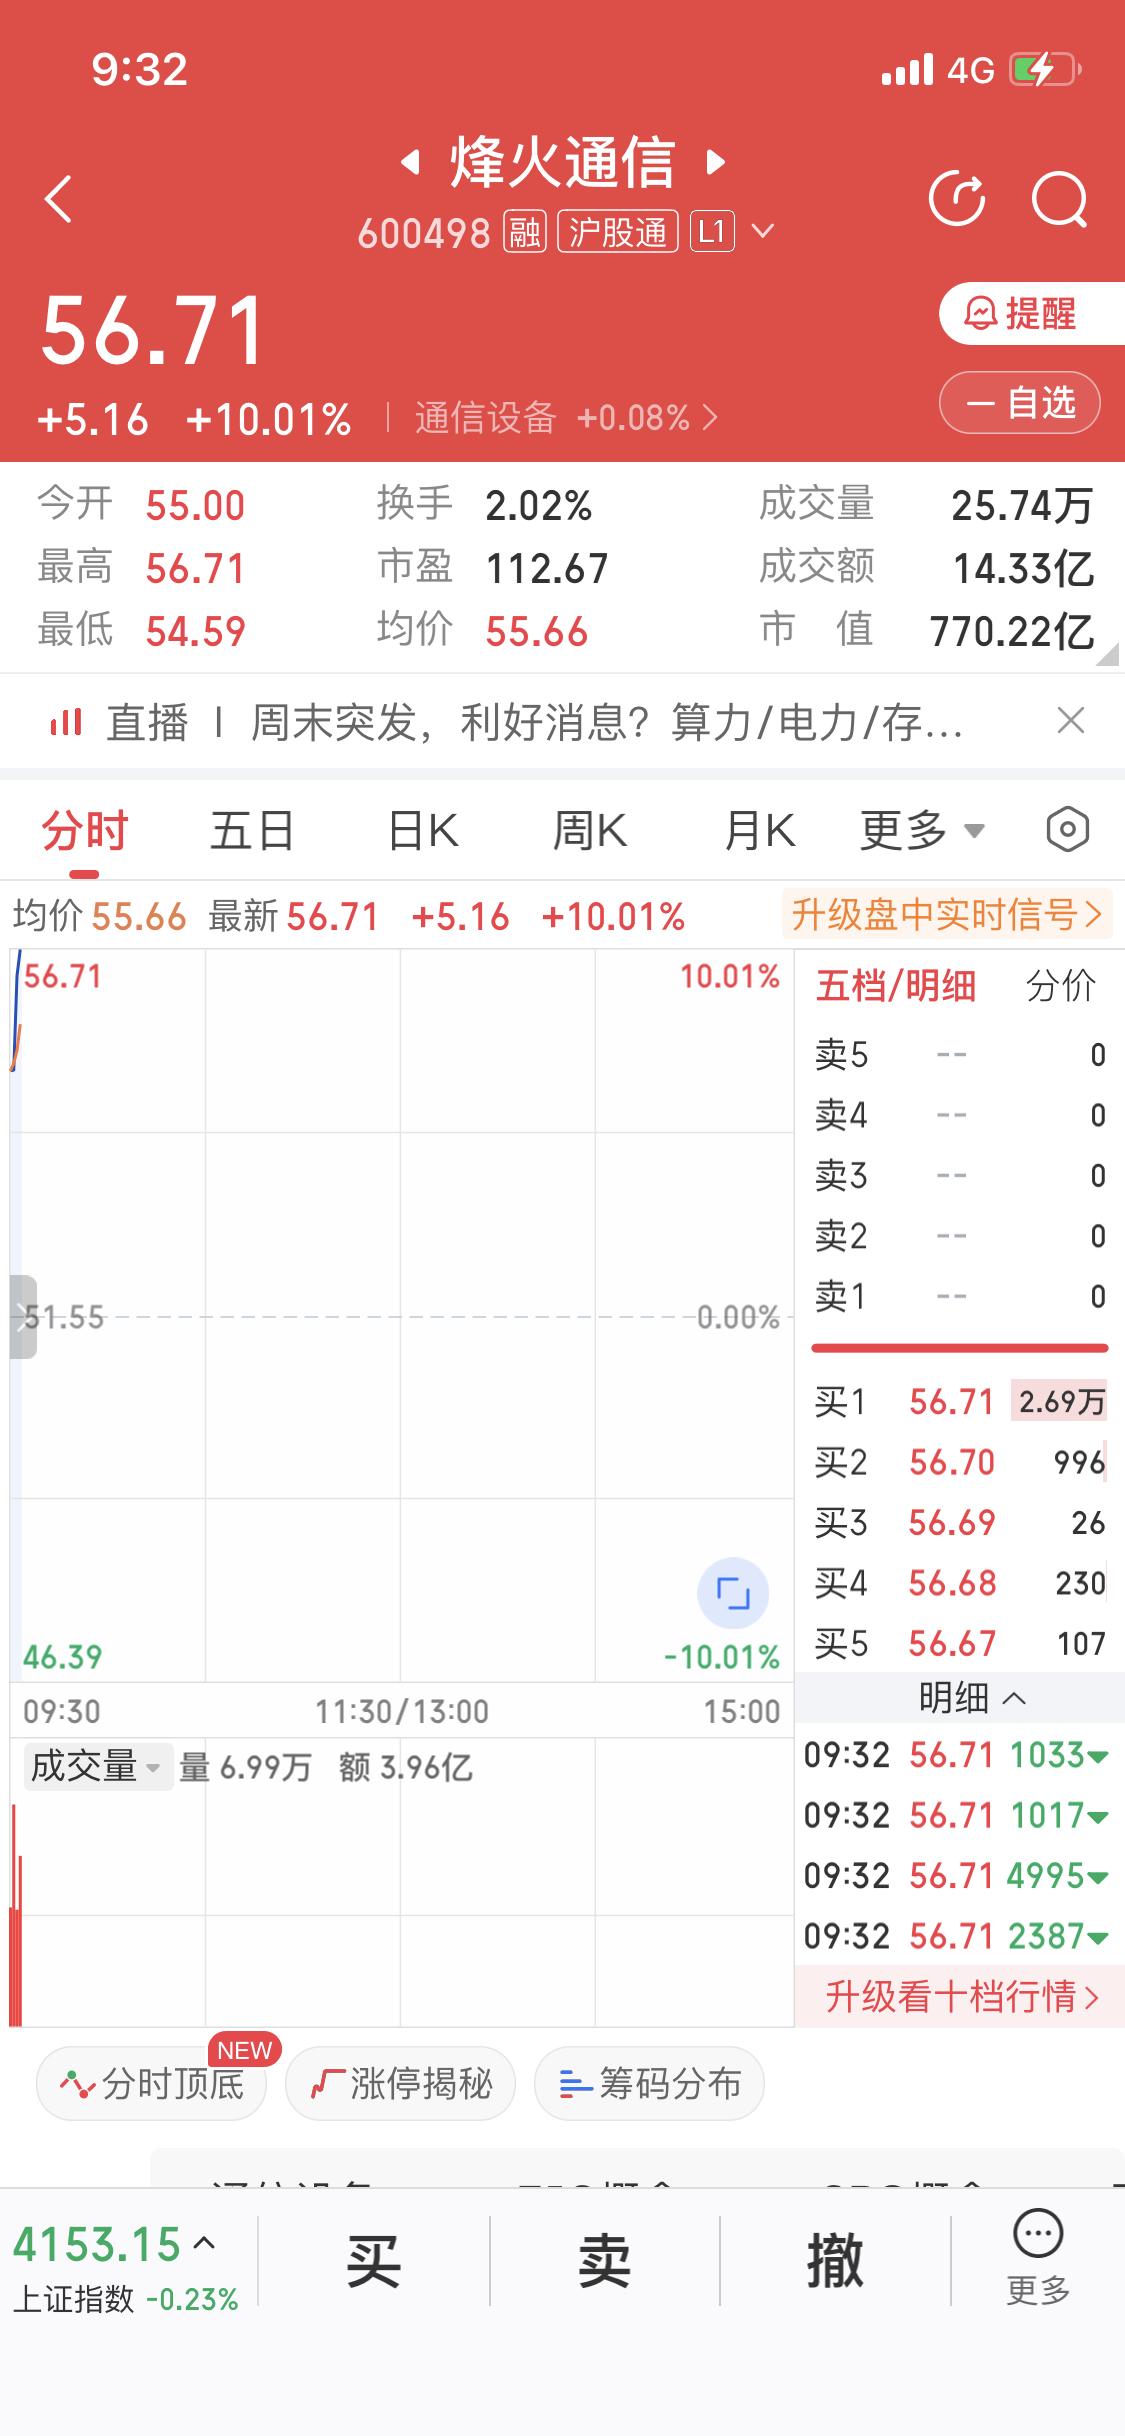1125x2436 pixels.
Task: Open search with the magnifier icon
Action: (1060, 199)
